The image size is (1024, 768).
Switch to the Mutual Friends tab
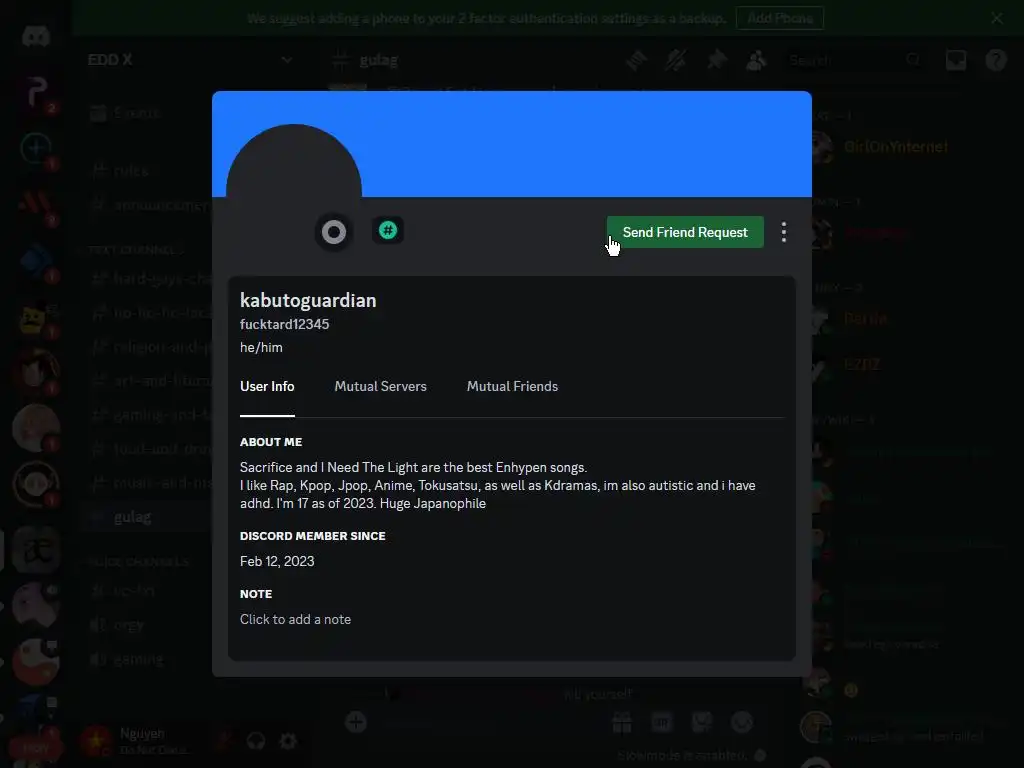click(x=512, y=387)
